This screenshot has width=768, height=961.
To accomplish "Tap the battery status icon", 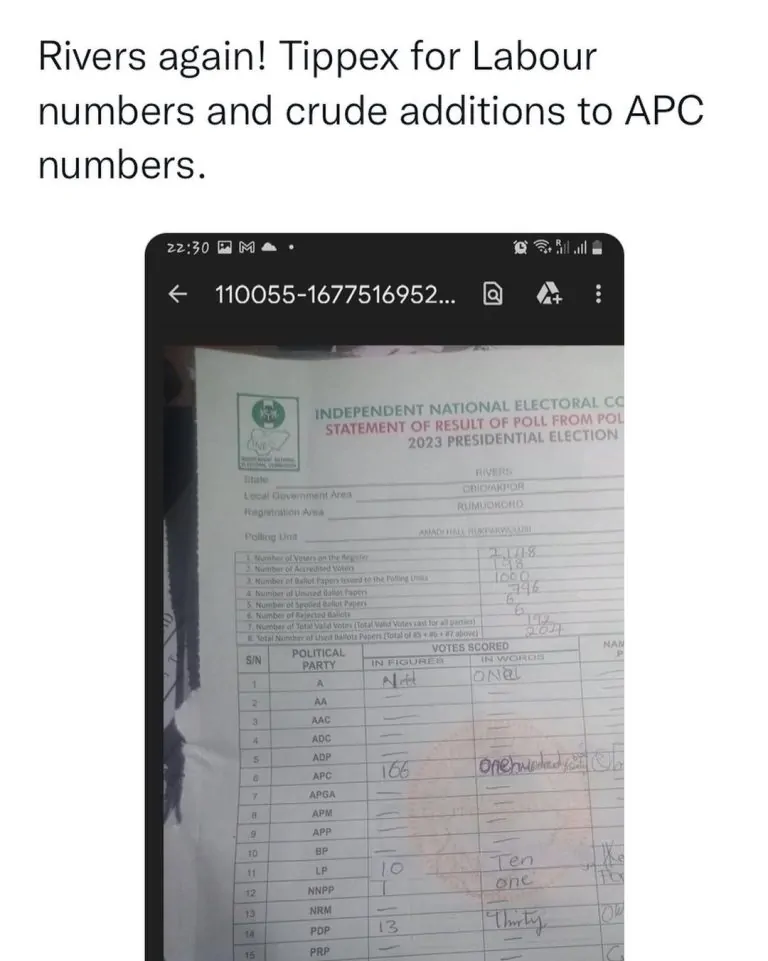I will point(597,247).
